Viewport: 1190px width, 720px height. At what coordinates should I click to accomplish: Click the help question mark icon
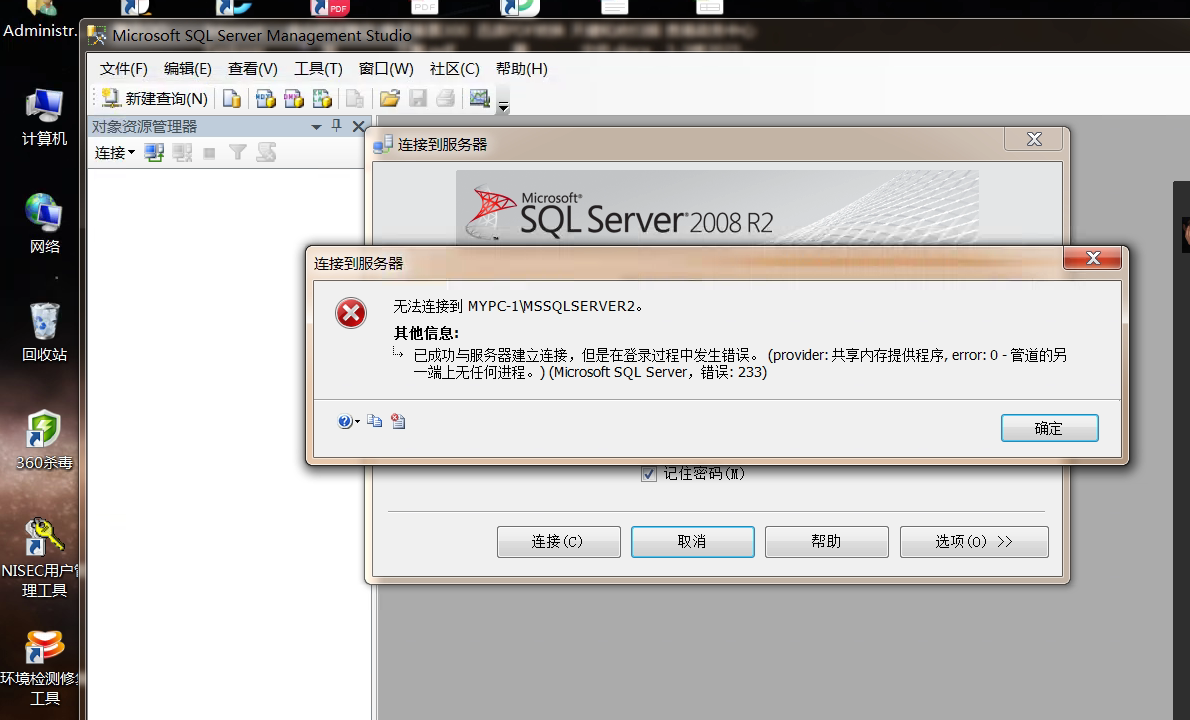pos(345,421)
